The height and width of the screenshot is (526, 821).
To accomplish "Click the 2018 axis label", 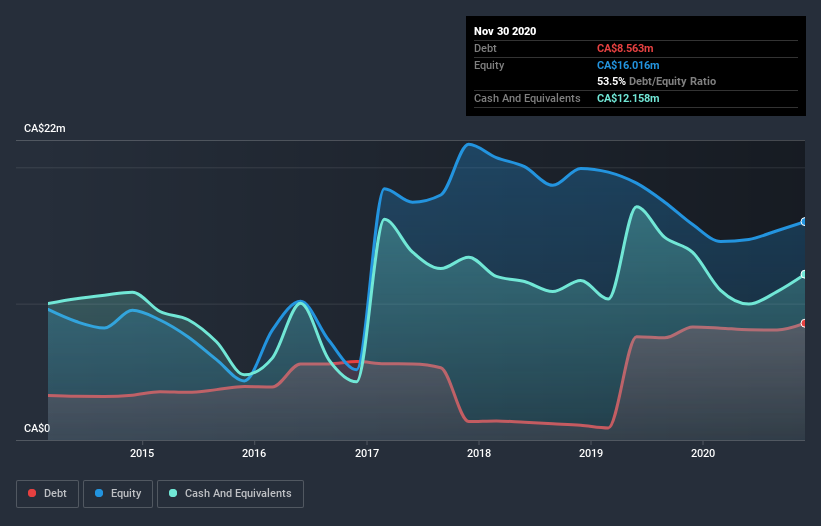I will pyautogui.click(x=479, y=453).
